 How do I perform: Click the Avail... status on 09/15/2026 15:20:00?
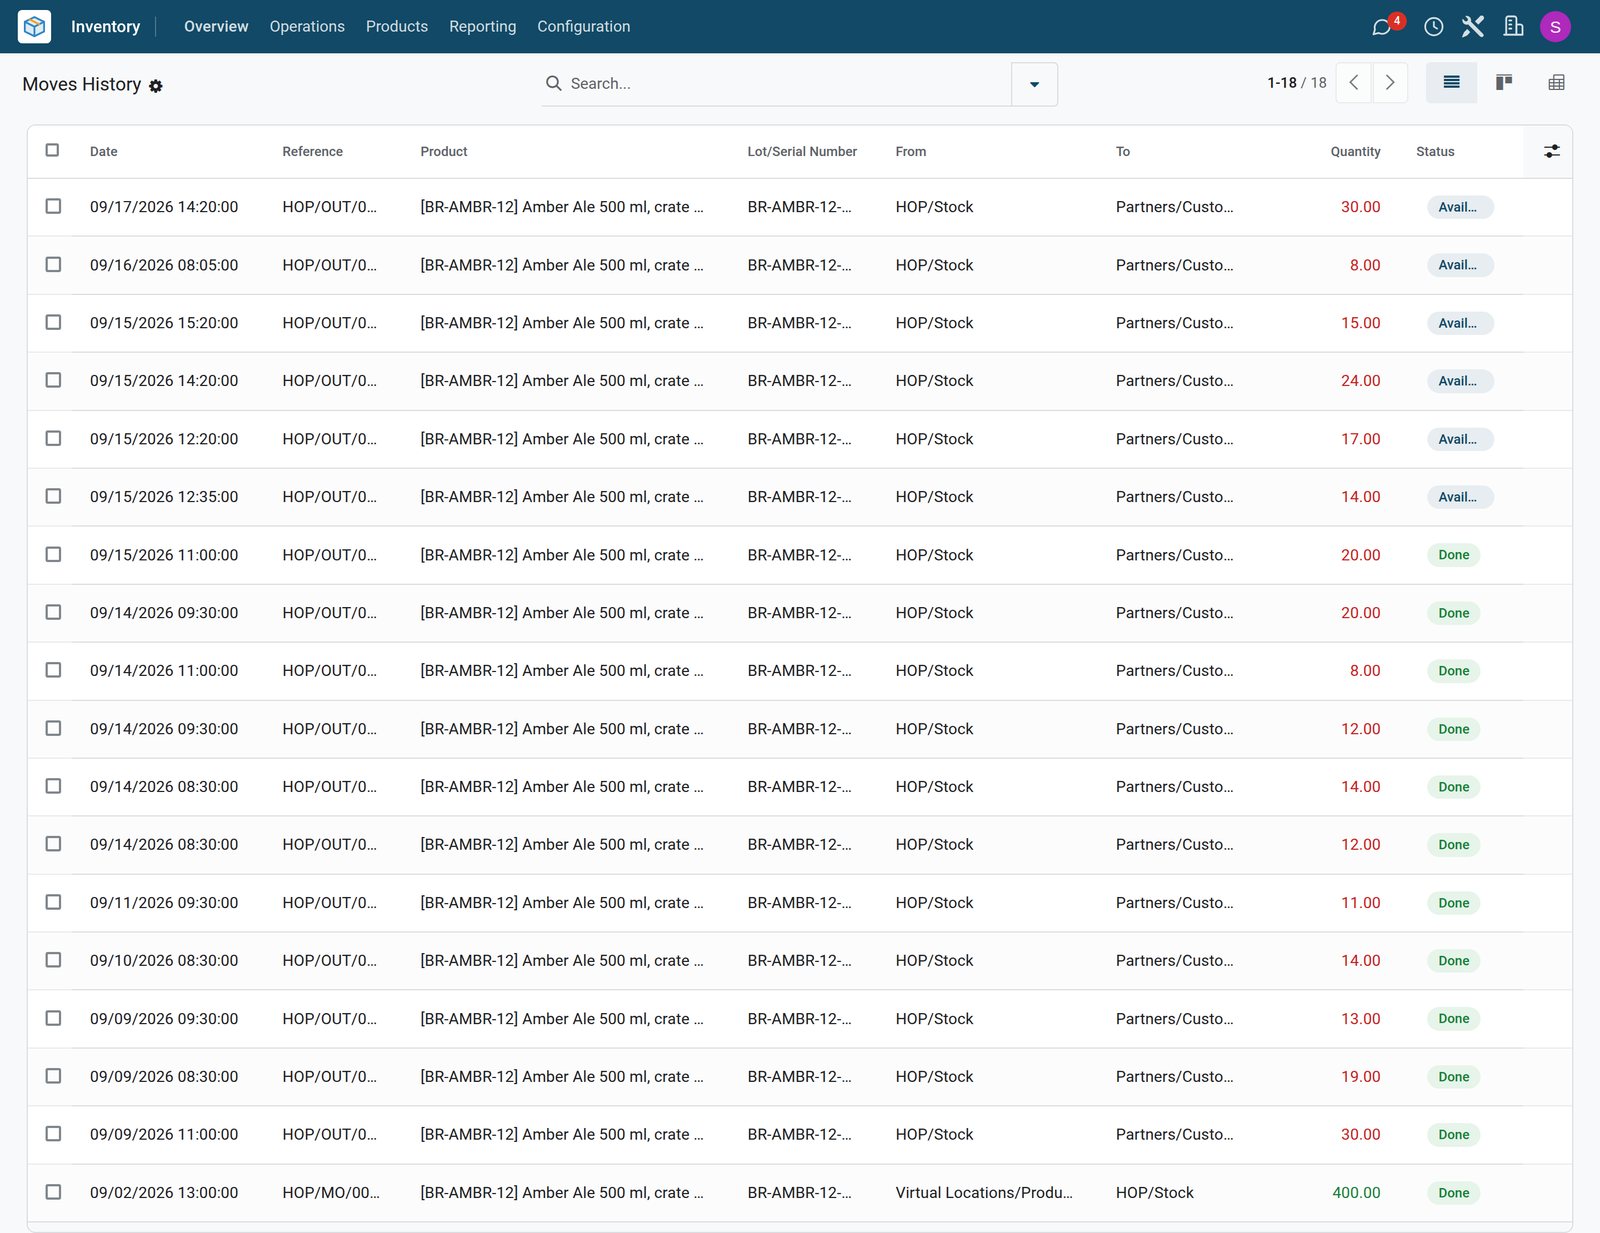tap(1459, 323)
